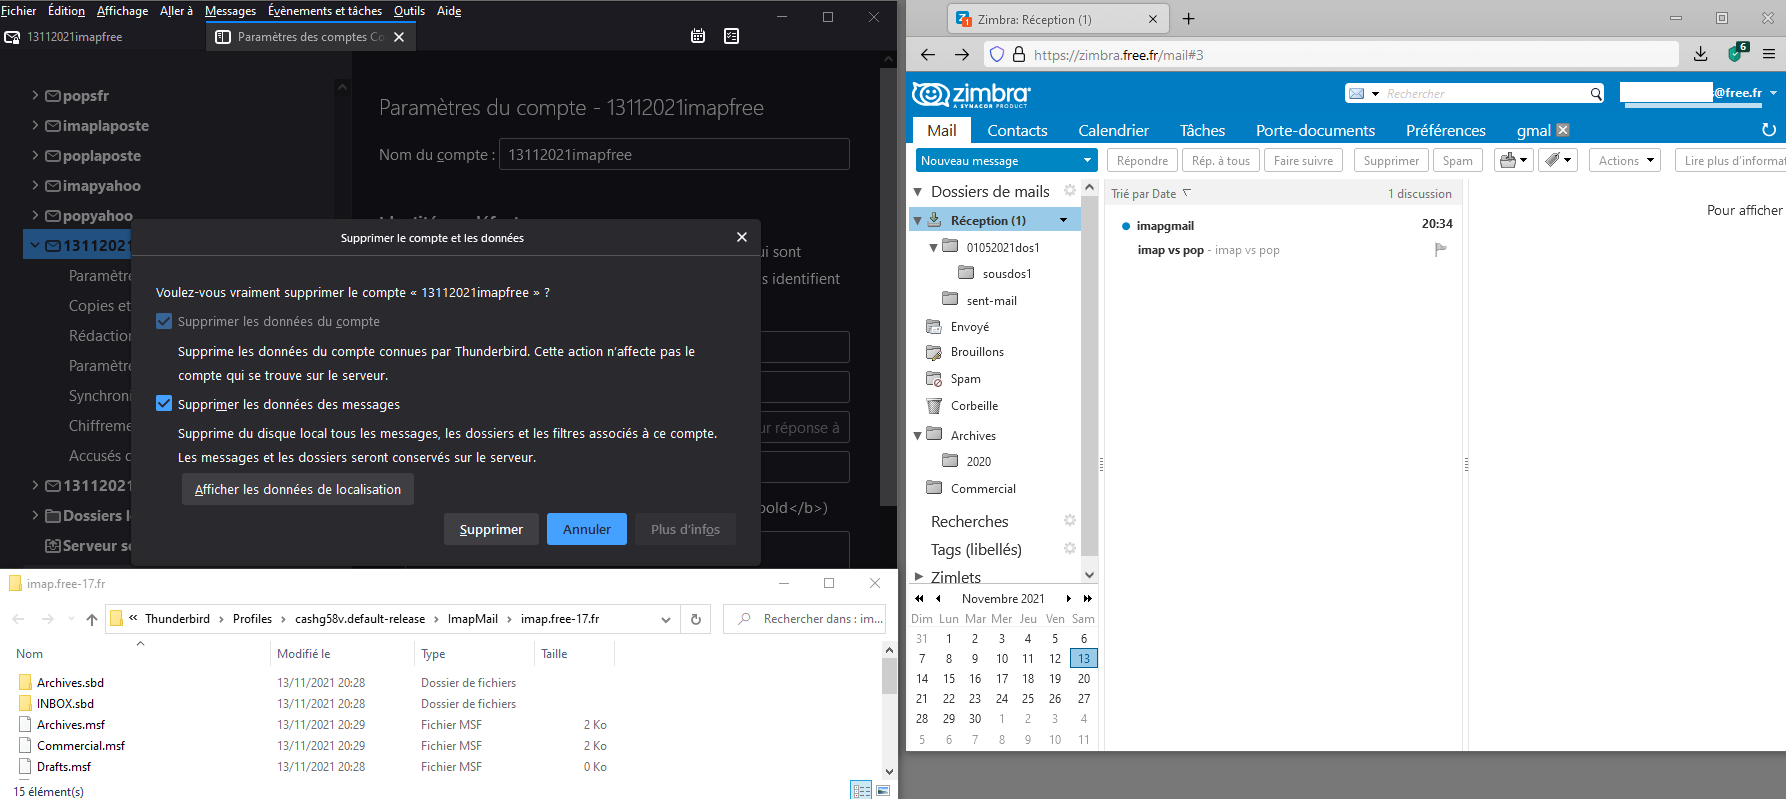Switch to the Calendrier tab
Viewport: 1786px width, 799px height.
(1113, 130)
